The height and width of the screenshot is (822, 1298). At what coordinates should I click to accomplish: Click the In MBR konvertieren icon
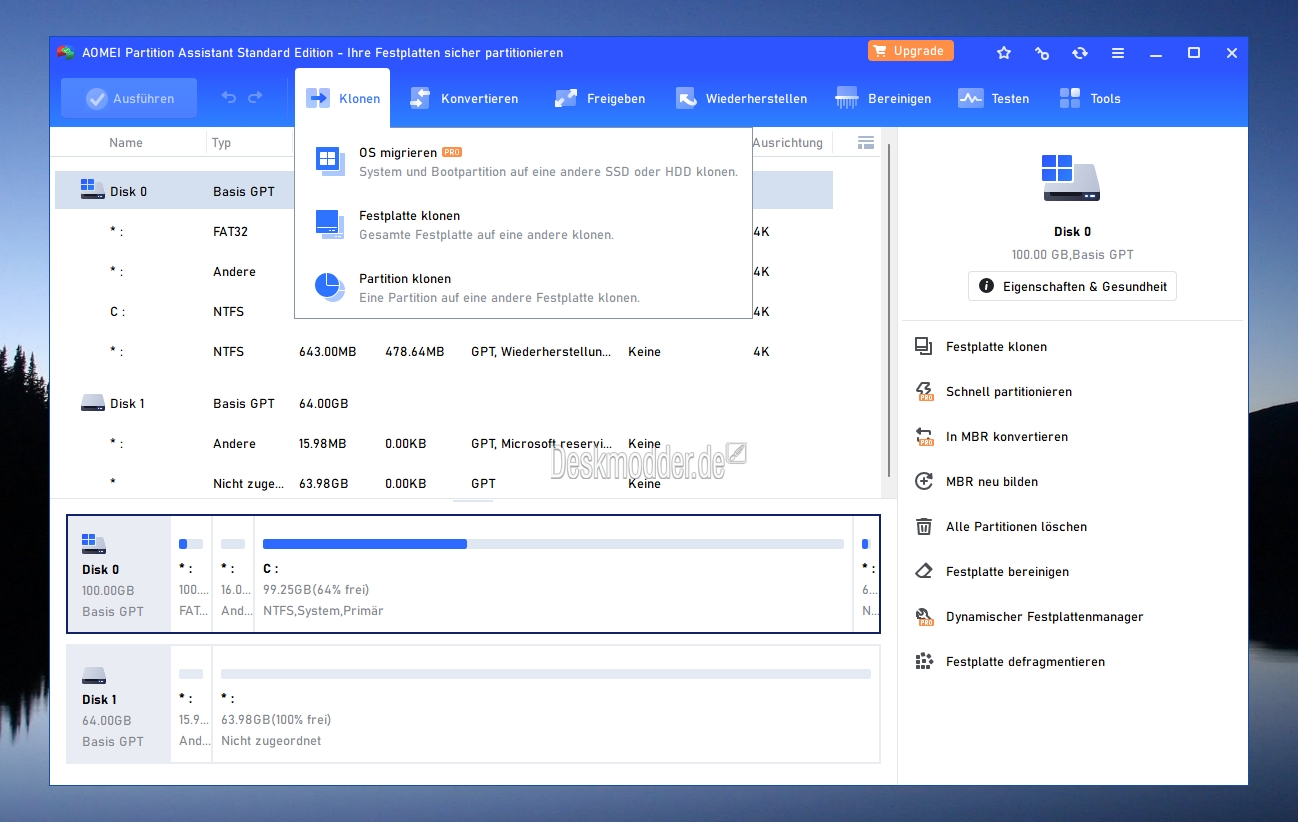click(924, 436)
